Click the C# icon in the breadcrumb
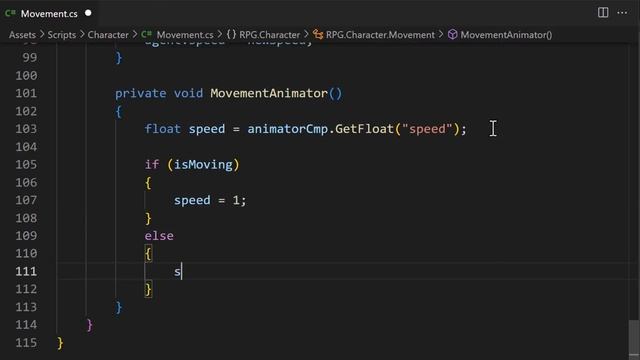The image size is (640, 360). pyautogui.click(x=147, y=35)
